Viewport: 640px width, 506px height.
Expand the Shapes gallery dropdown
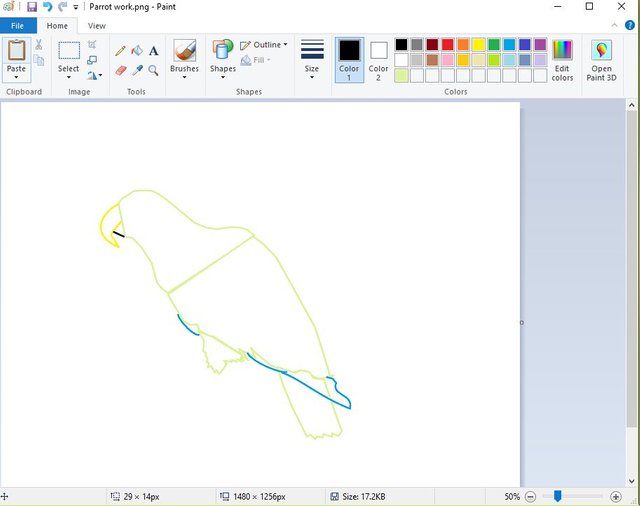coord(223,77)
